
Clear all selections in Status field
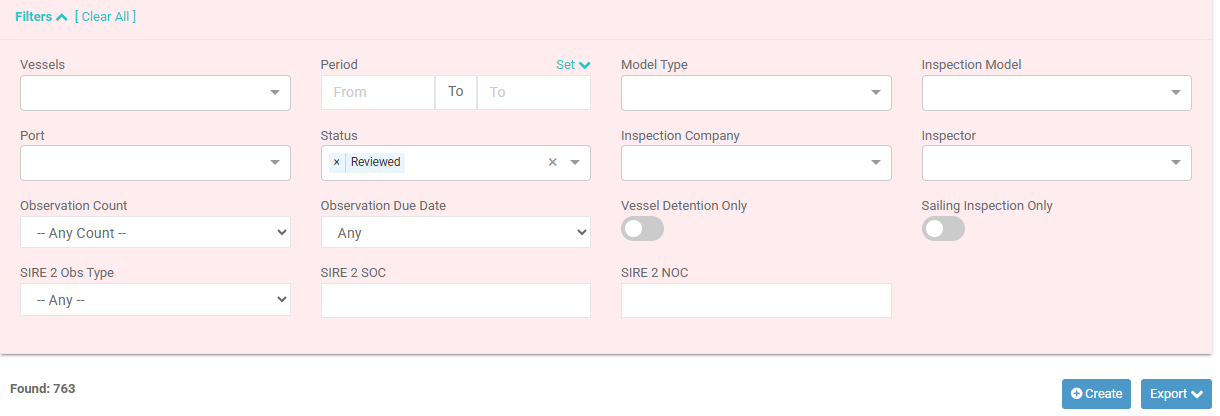coord(552,162)
